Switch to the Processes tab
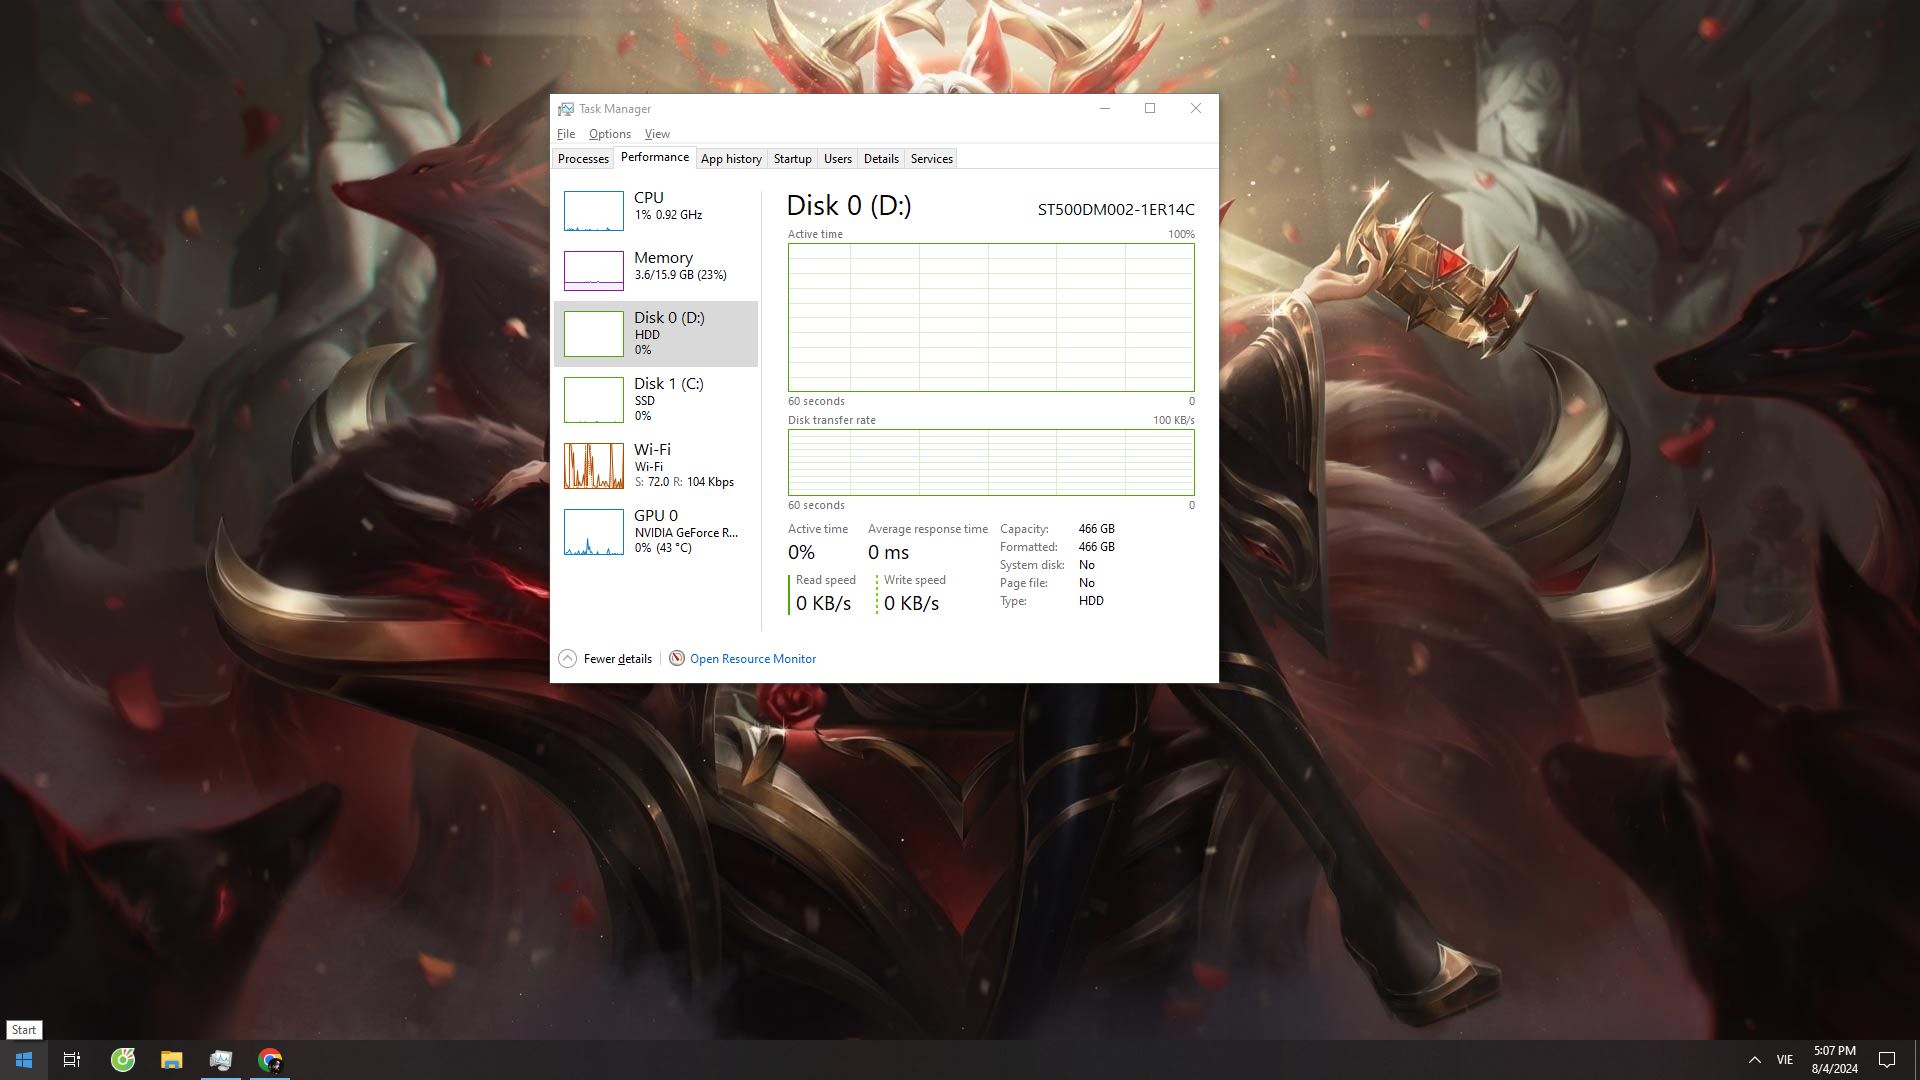The width and height of the screenshot is (1920, 1080). point(583,159)
